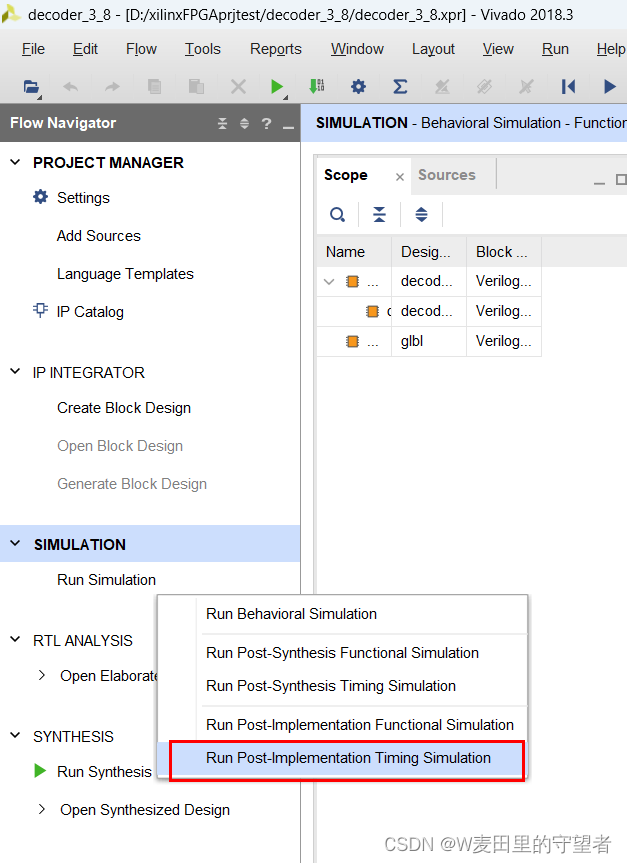The height and width of the screenshot is (863, 627).
Task: Click the Block Type column header
Action: pyautogui.click(x=504, y=252)
